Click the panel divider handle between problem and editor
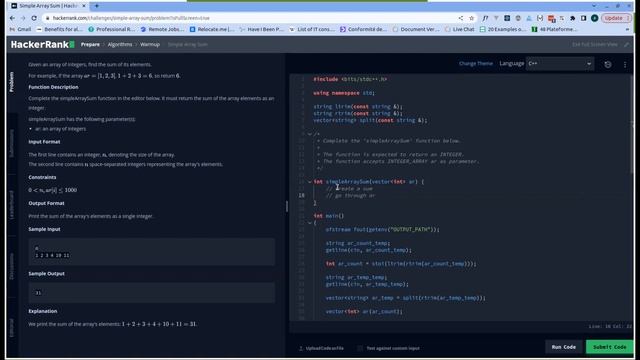 pyautogui.click(x=287, y=206)
